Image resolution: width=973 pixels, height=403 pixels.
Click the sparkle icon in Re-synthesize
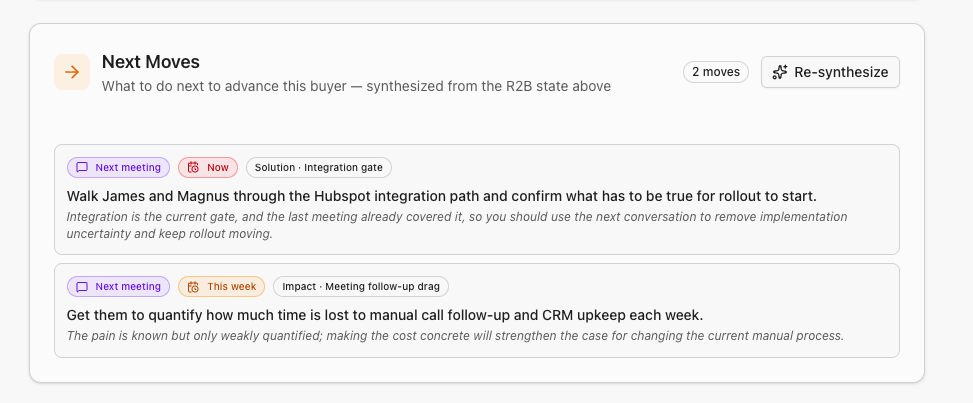pyautogui.click(x=779, y=72)
